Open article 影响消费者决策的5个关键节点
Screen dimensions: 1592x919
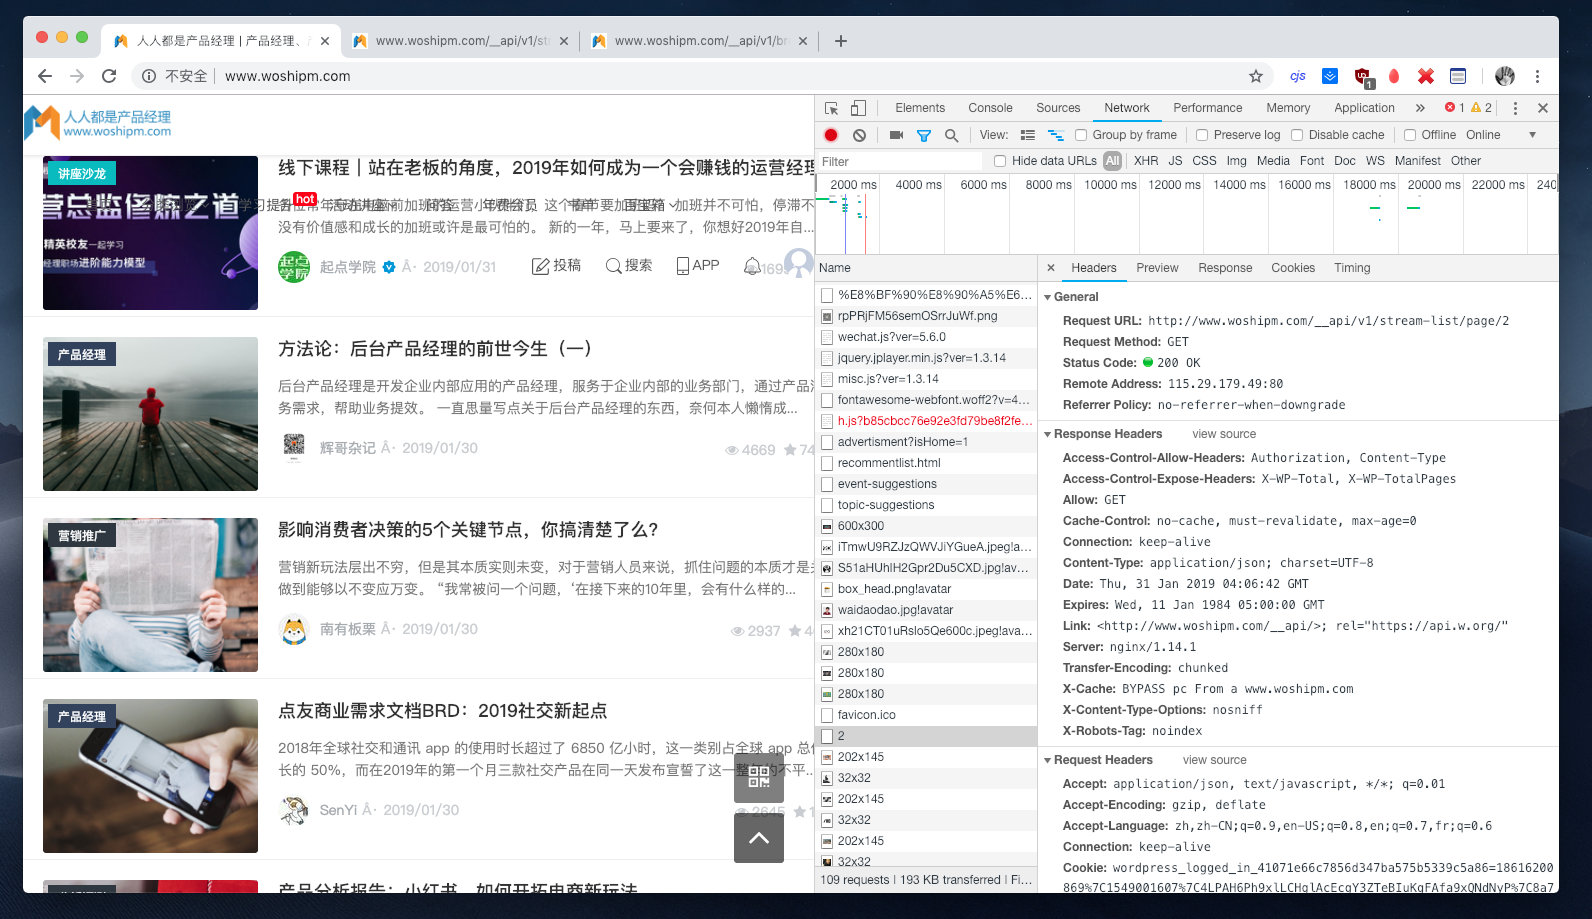468,530
